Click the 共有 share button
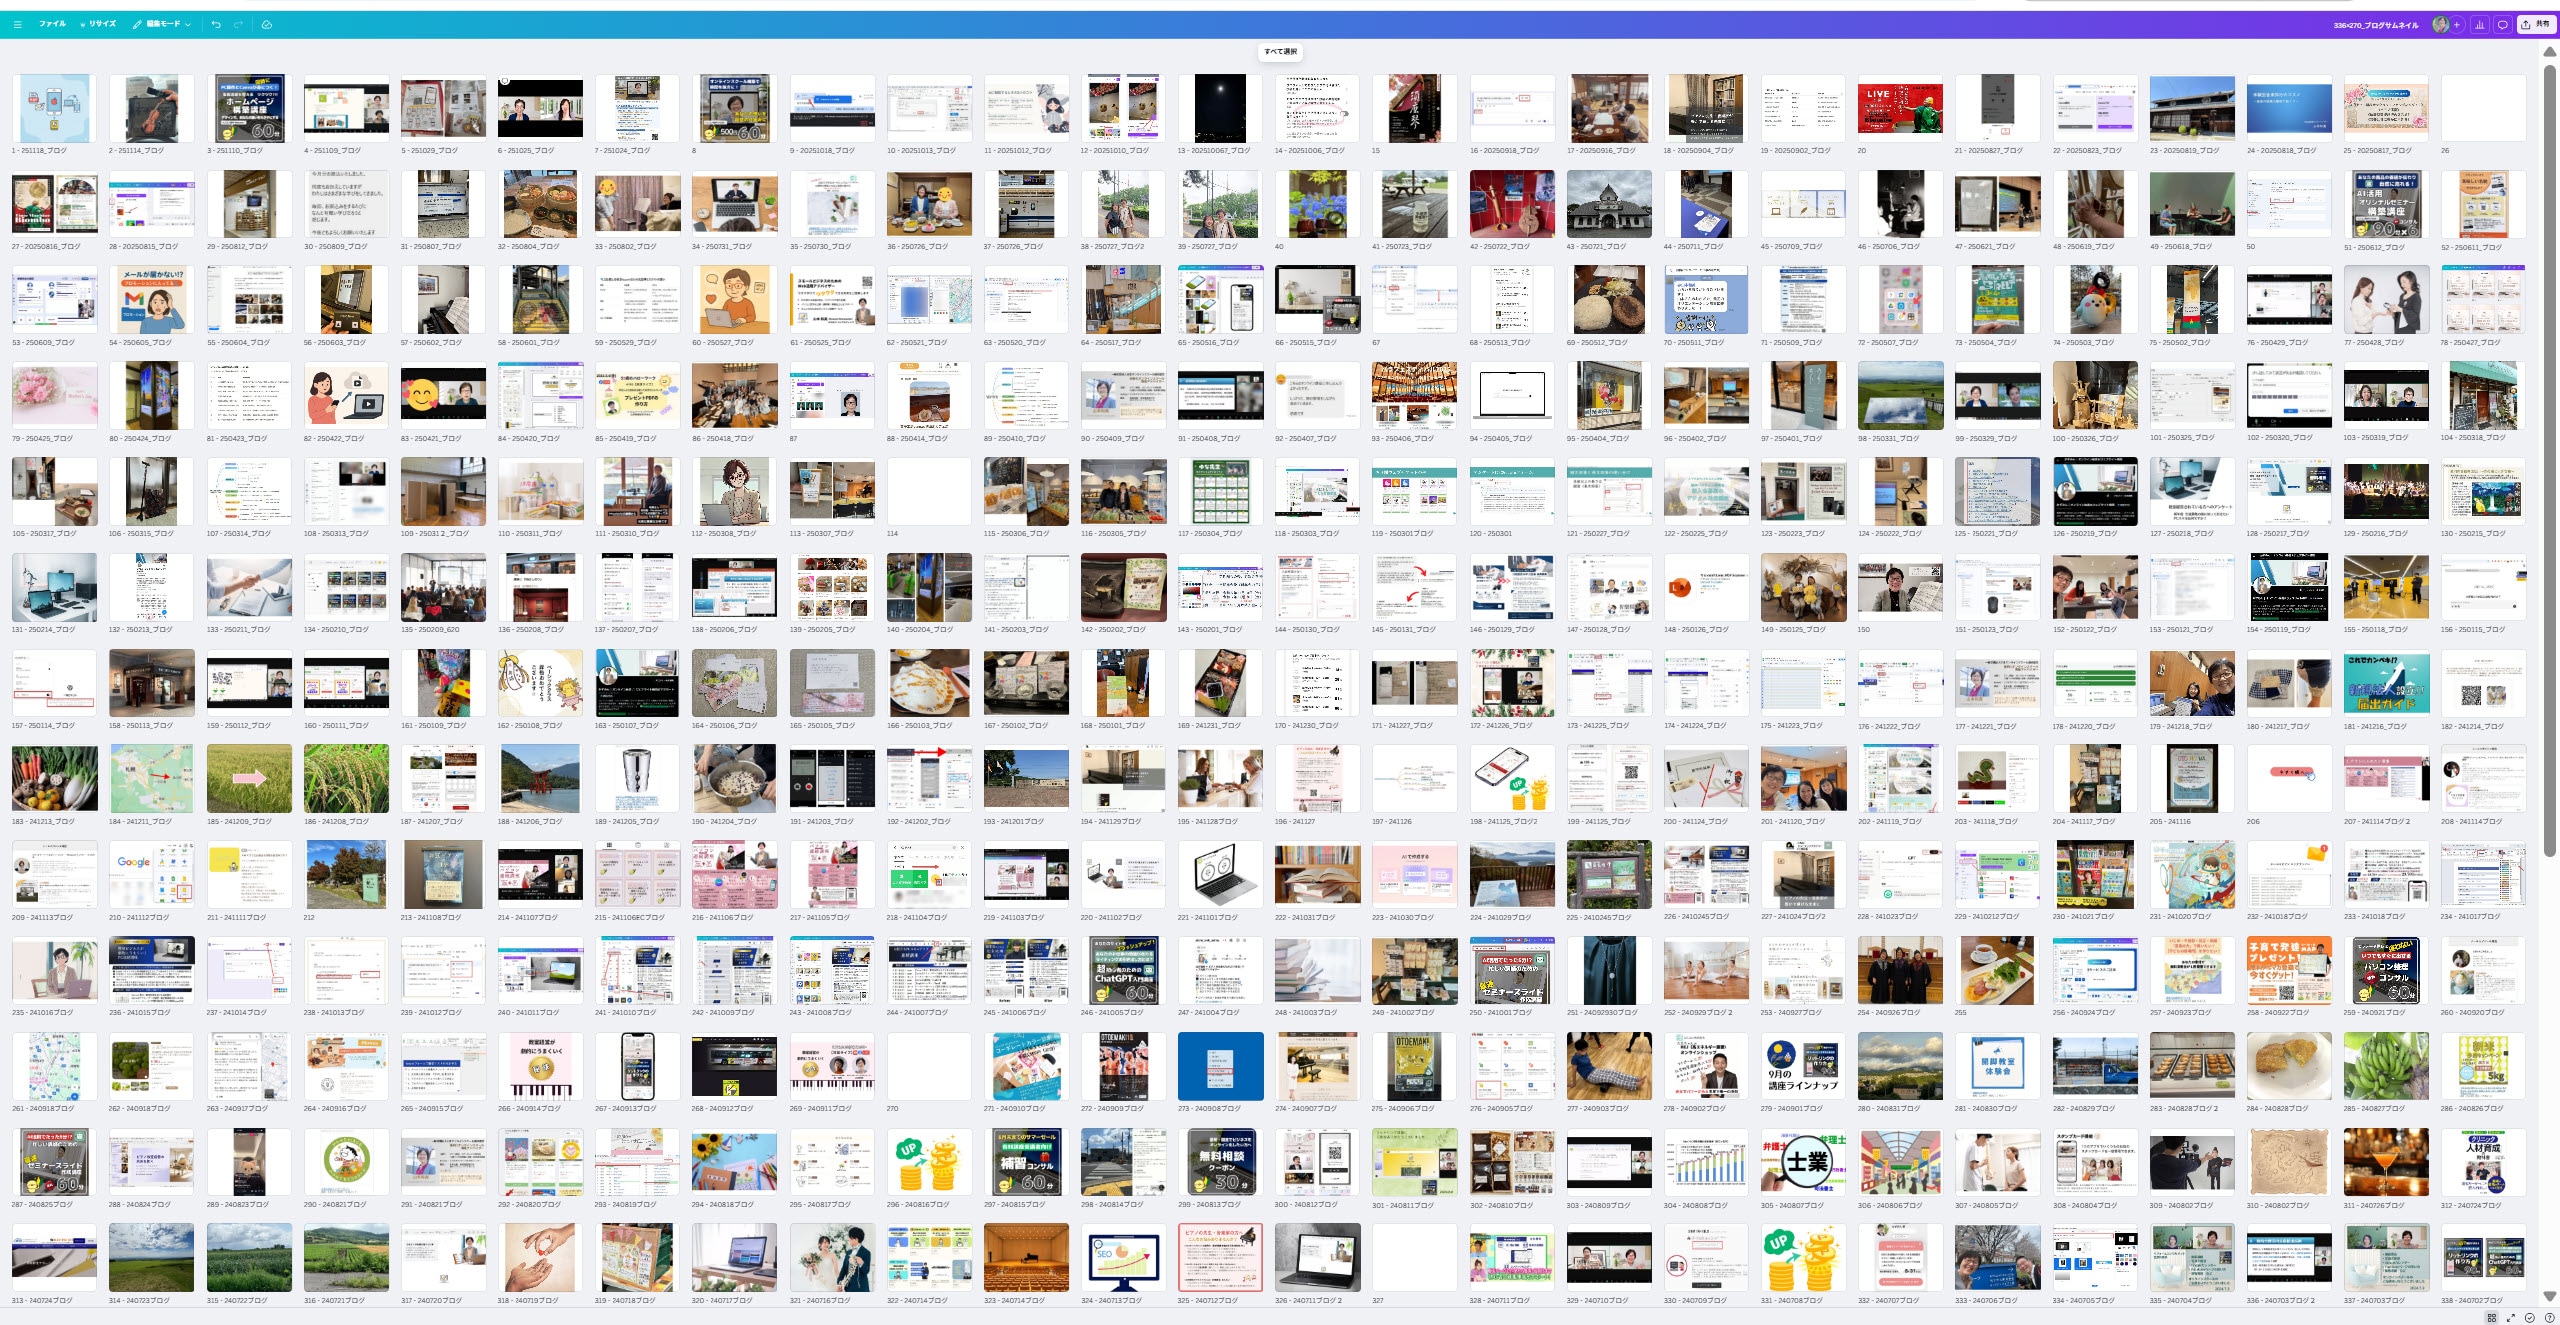Viewport: 2560px width, 1325px height. click(2537, 25)
